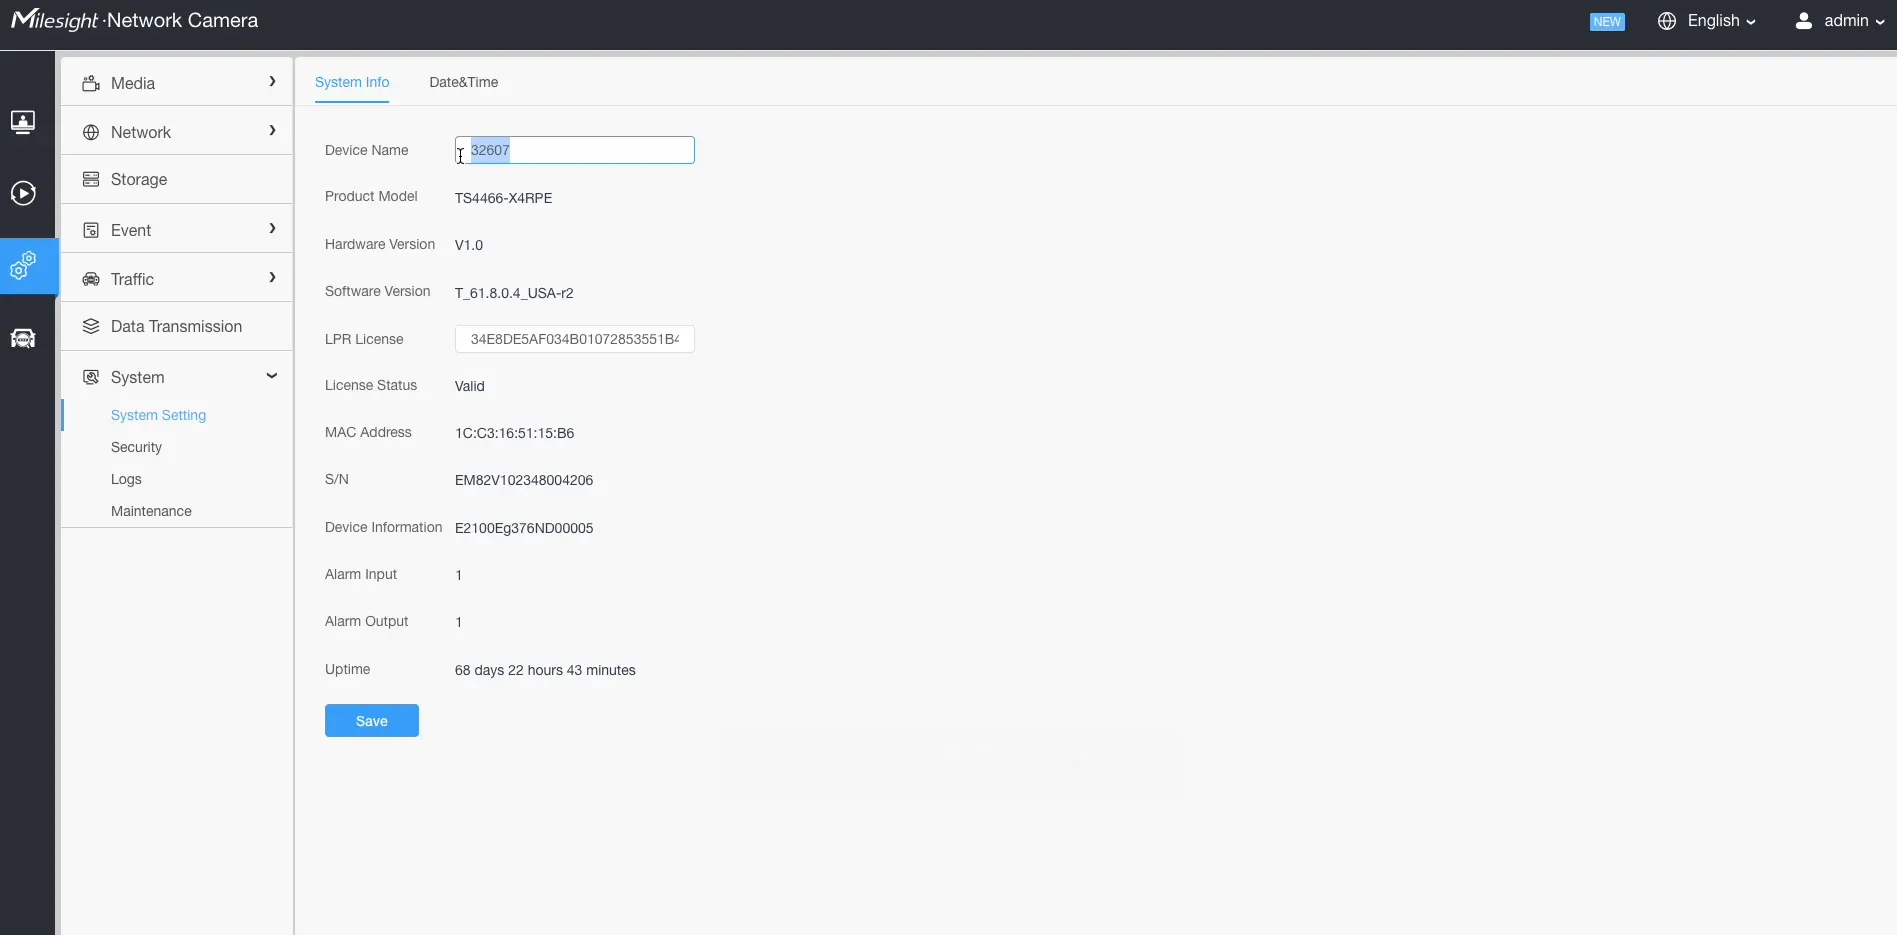Open the Maintenance page link
The width and height of the screenshot is (1897, 935).
(x=151, y=511)
